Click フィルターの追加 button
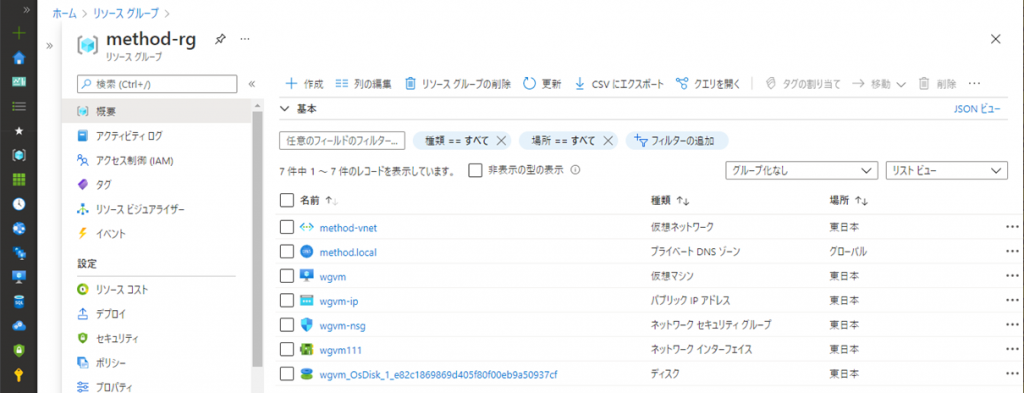 (677, 140)
